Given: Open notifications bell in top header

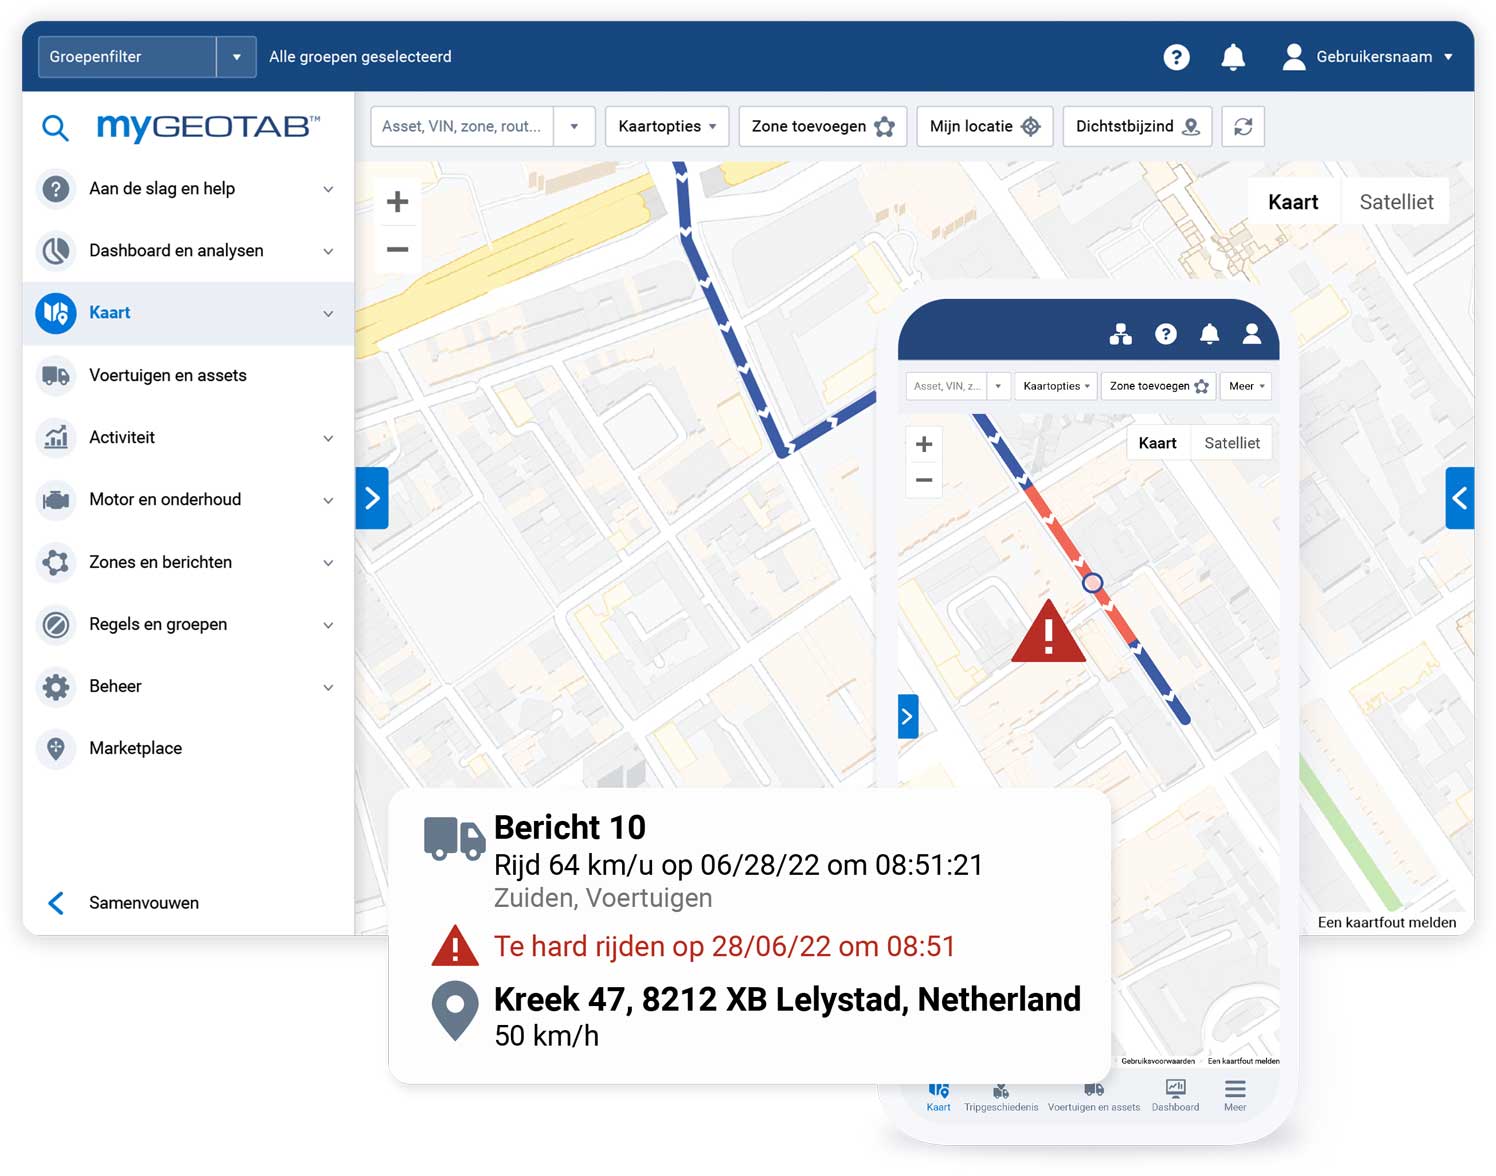Looking at the screenshot, I should (x=1233, y=57).
